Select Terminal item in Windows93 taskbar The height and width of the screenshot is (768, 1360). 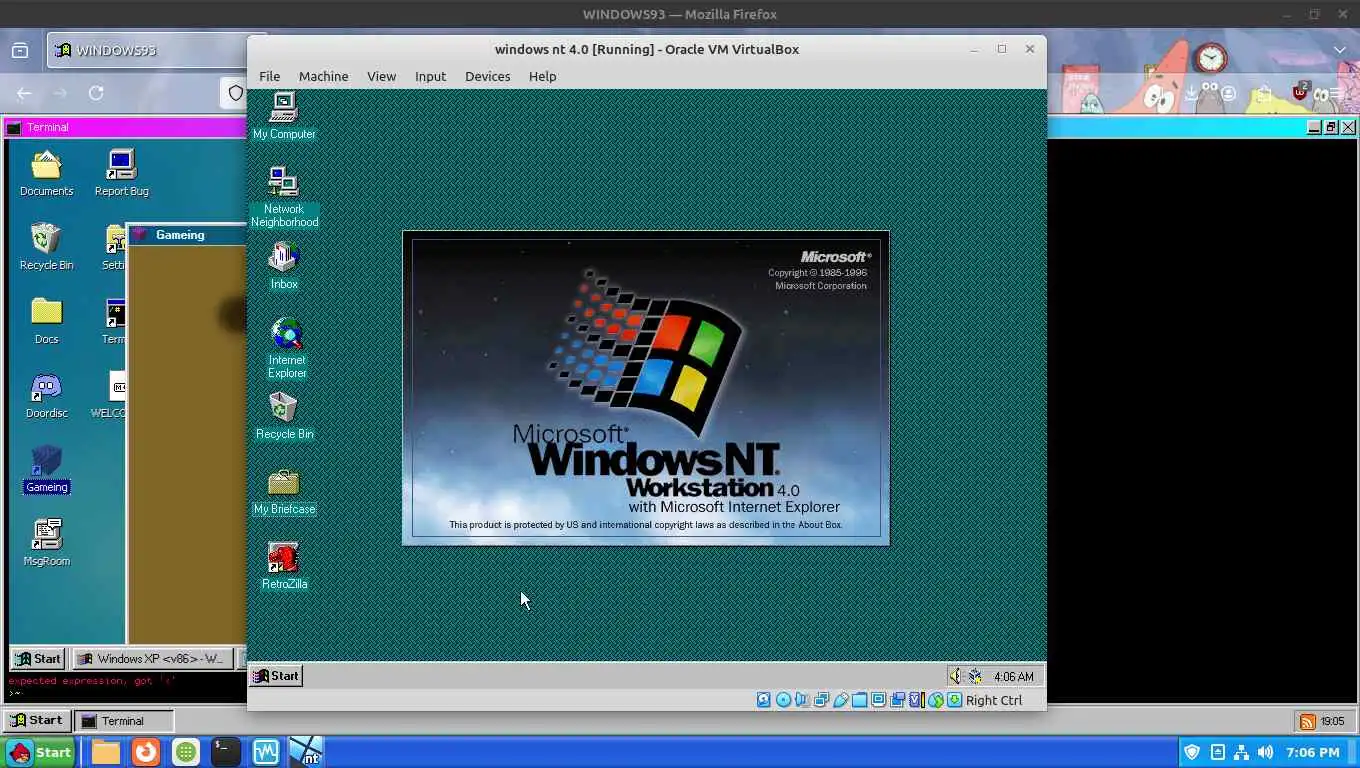[x=125, y=721]
